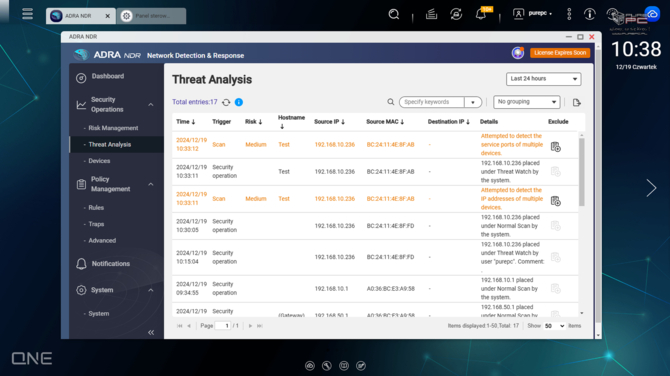Viewport: 670px width, 376px height.
Task: Click the 10:38 desktop clock
Action: pos(636,49)
